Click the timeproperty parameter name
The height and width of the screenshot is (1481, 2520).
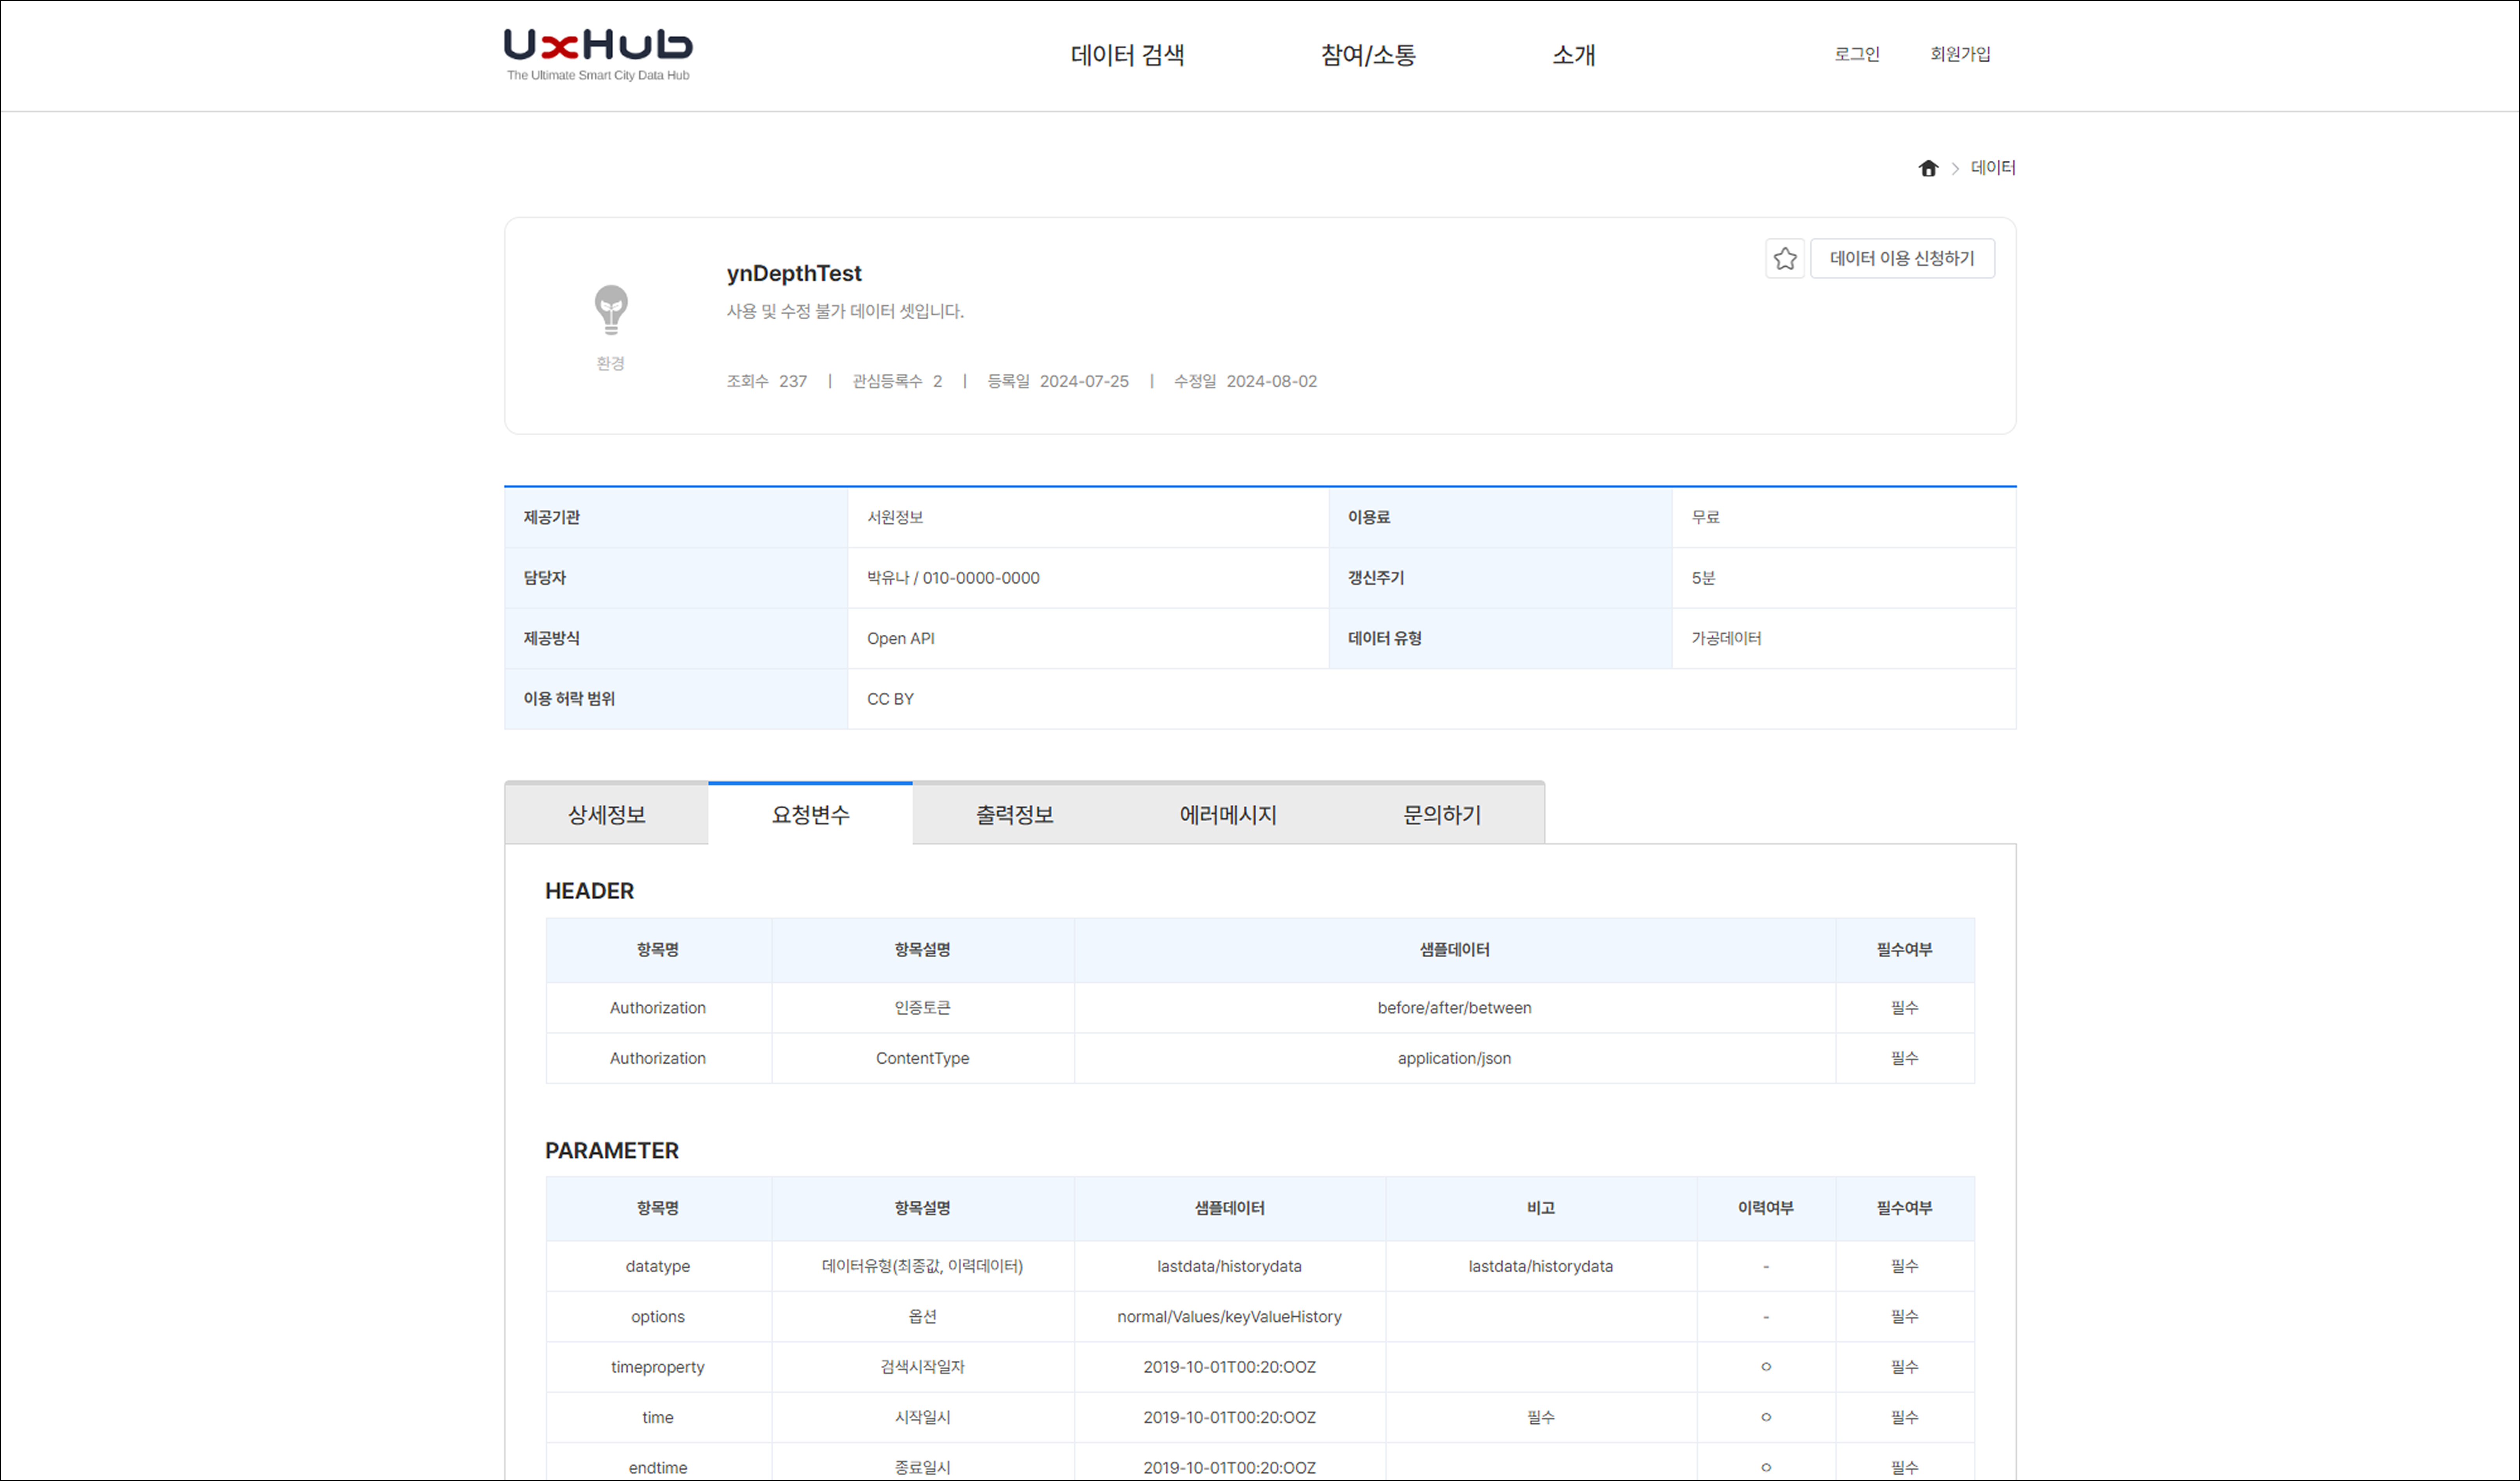pyautogui.click(x=658, y=1367)
